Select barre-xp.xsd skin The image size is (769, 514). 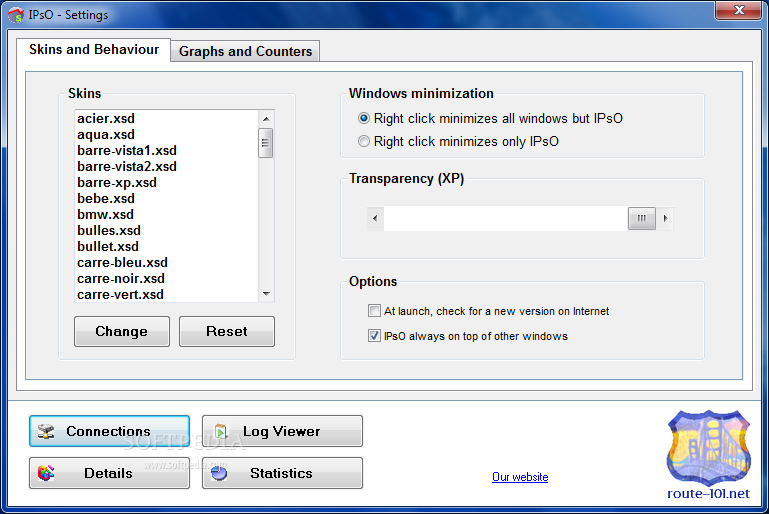(x=166, y=182)
